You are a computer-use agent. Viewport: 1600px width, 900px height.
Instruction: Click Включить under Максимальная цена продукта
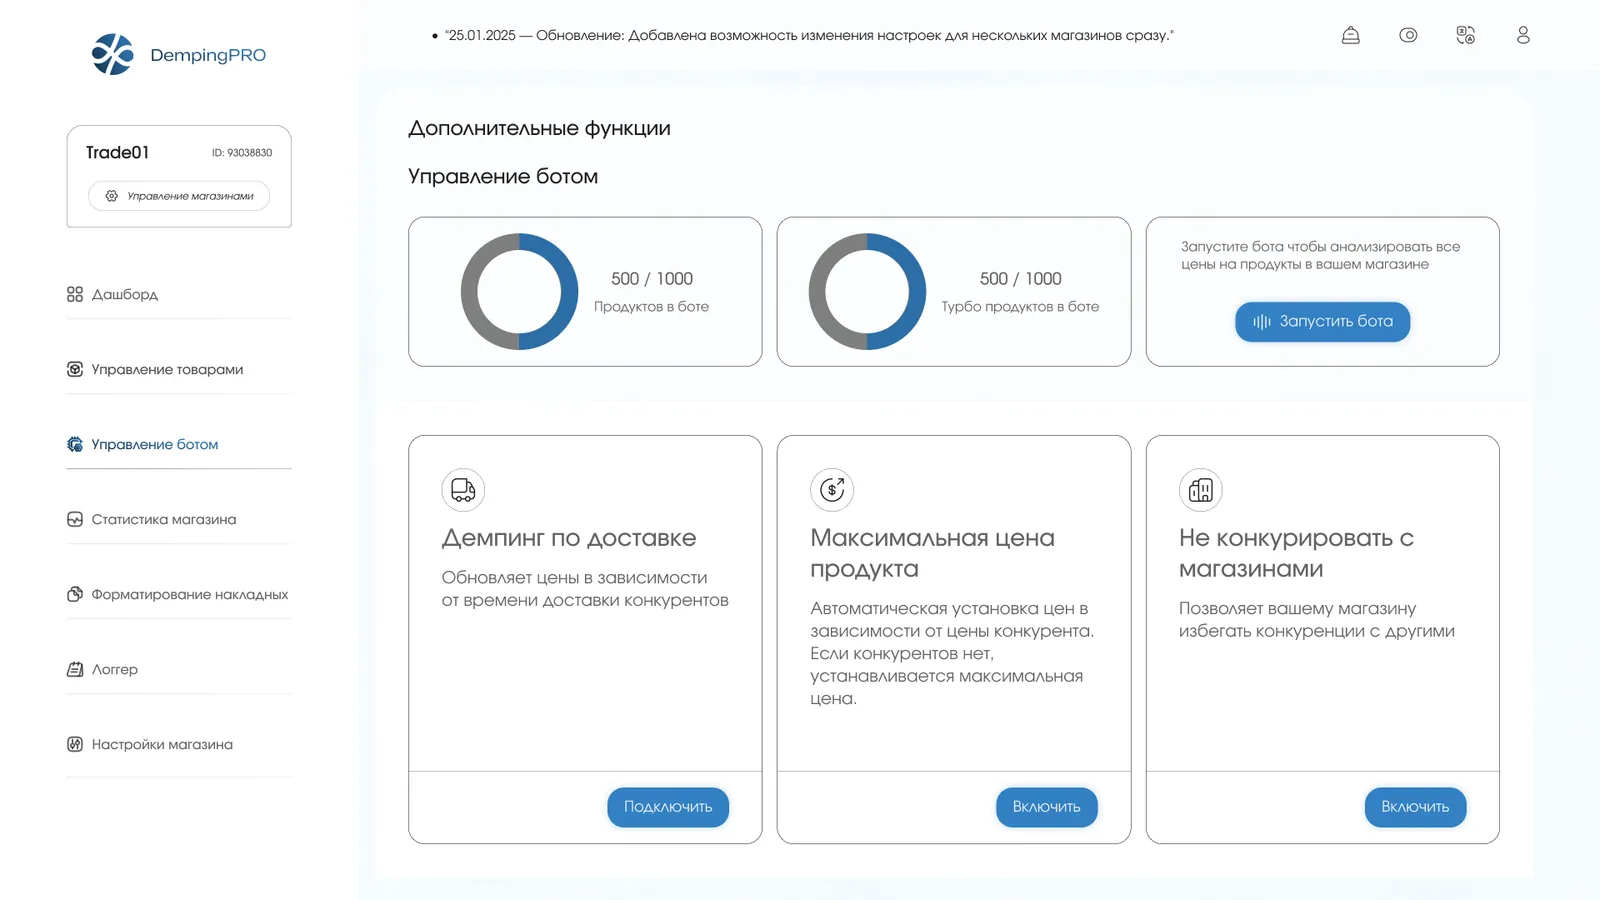[1046, 807]
